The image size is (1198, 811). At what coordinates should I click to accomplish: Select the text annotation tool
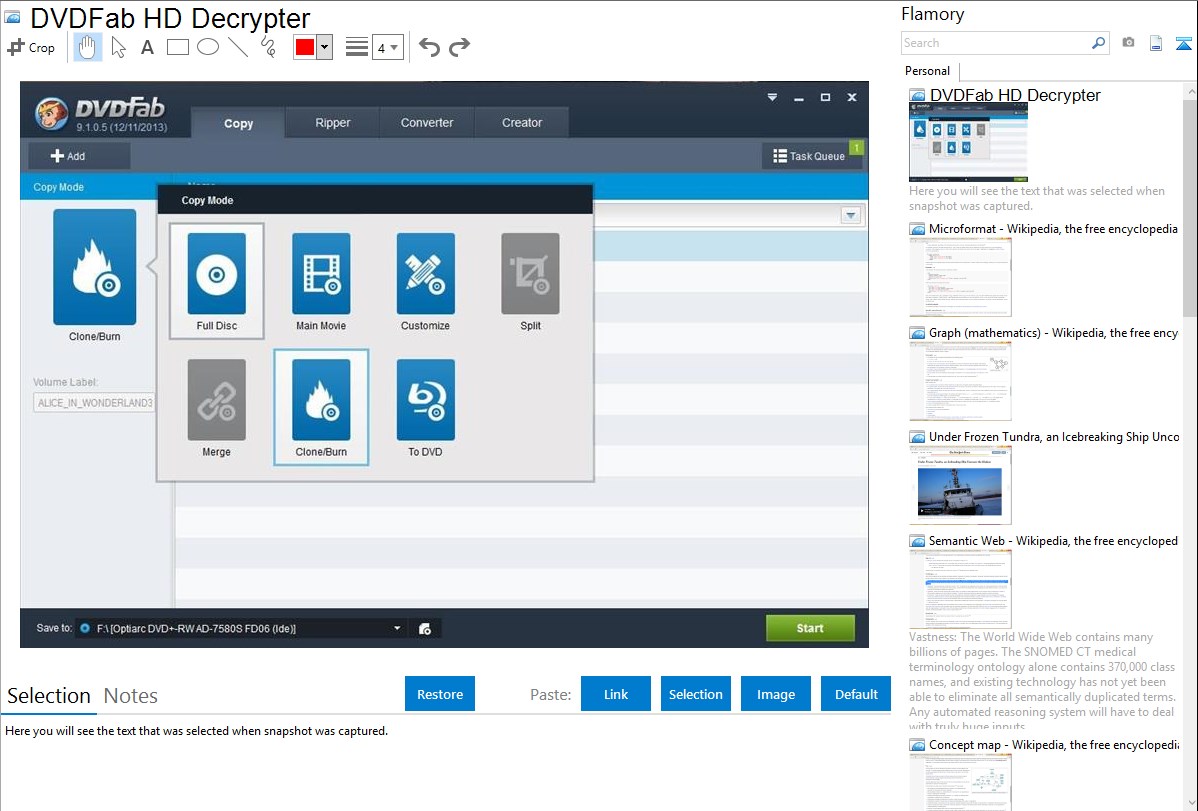147,47
